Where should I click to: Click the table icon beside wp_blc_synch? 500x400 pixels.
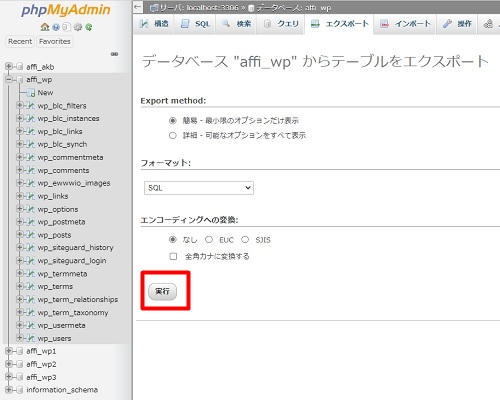coord(30,144)
